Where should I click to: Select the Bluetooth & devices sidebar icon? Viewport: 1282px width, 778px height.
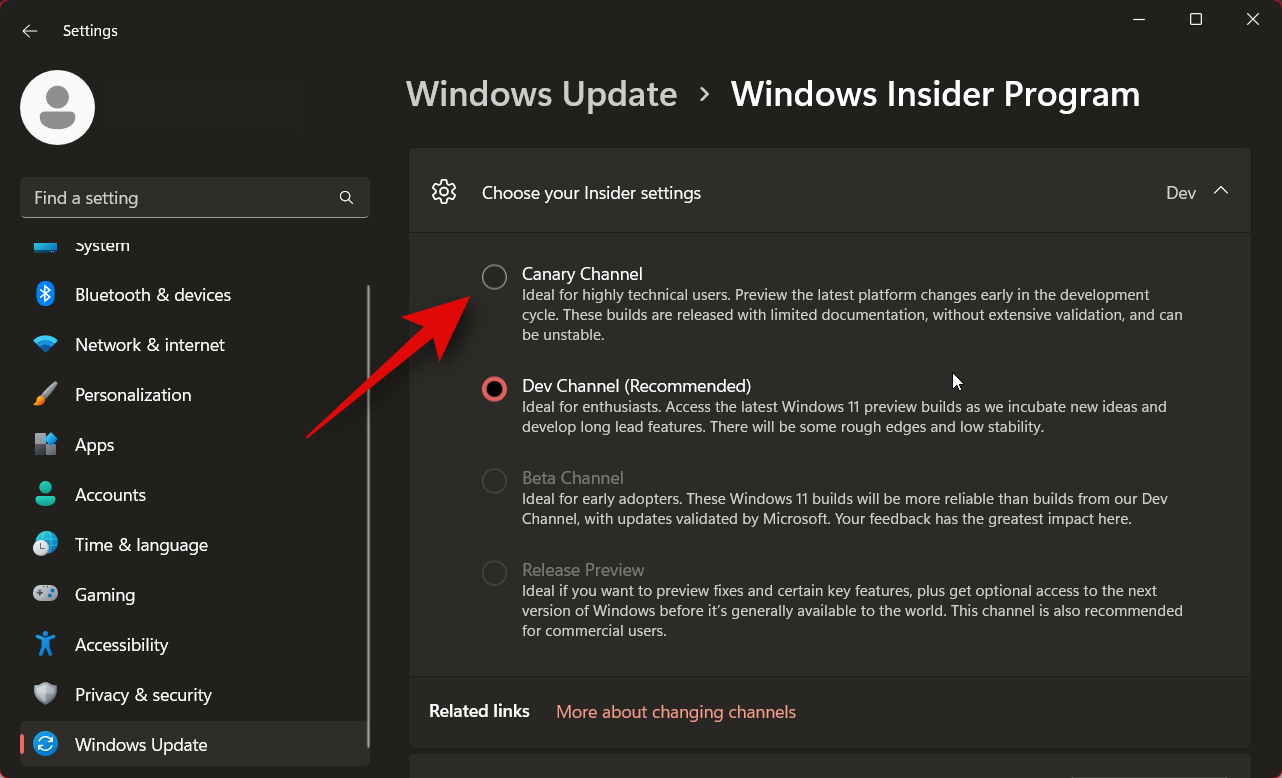point(45,294)
